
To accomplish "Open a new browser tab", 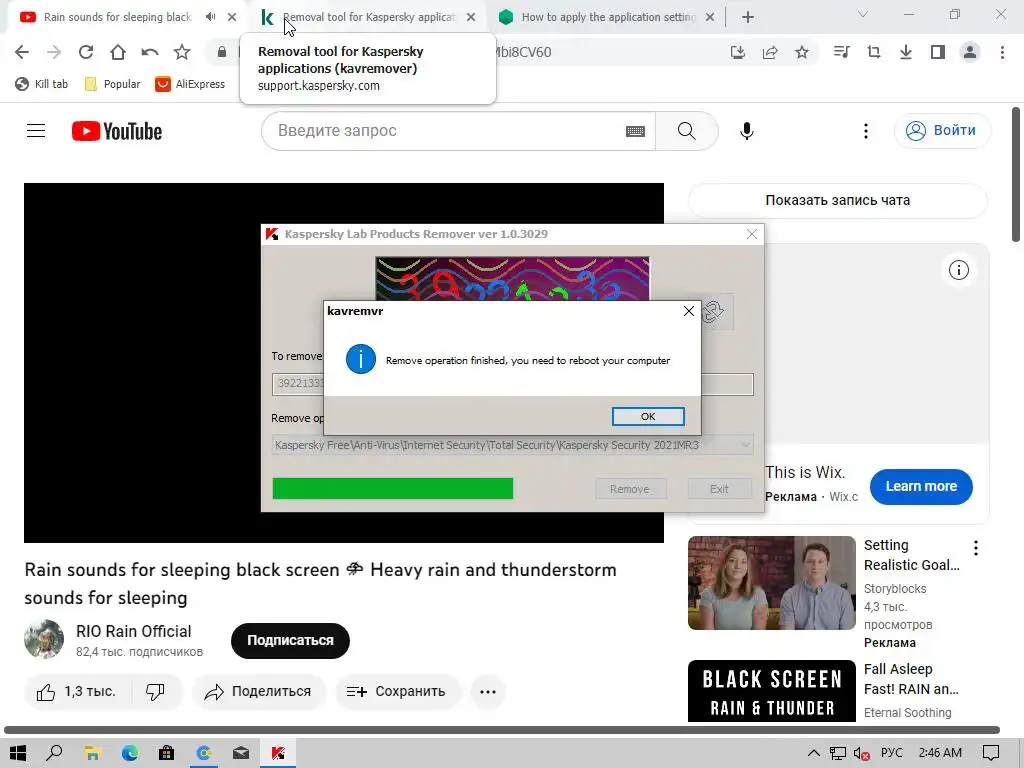I will pyautogui.click(x=748, y=17).
